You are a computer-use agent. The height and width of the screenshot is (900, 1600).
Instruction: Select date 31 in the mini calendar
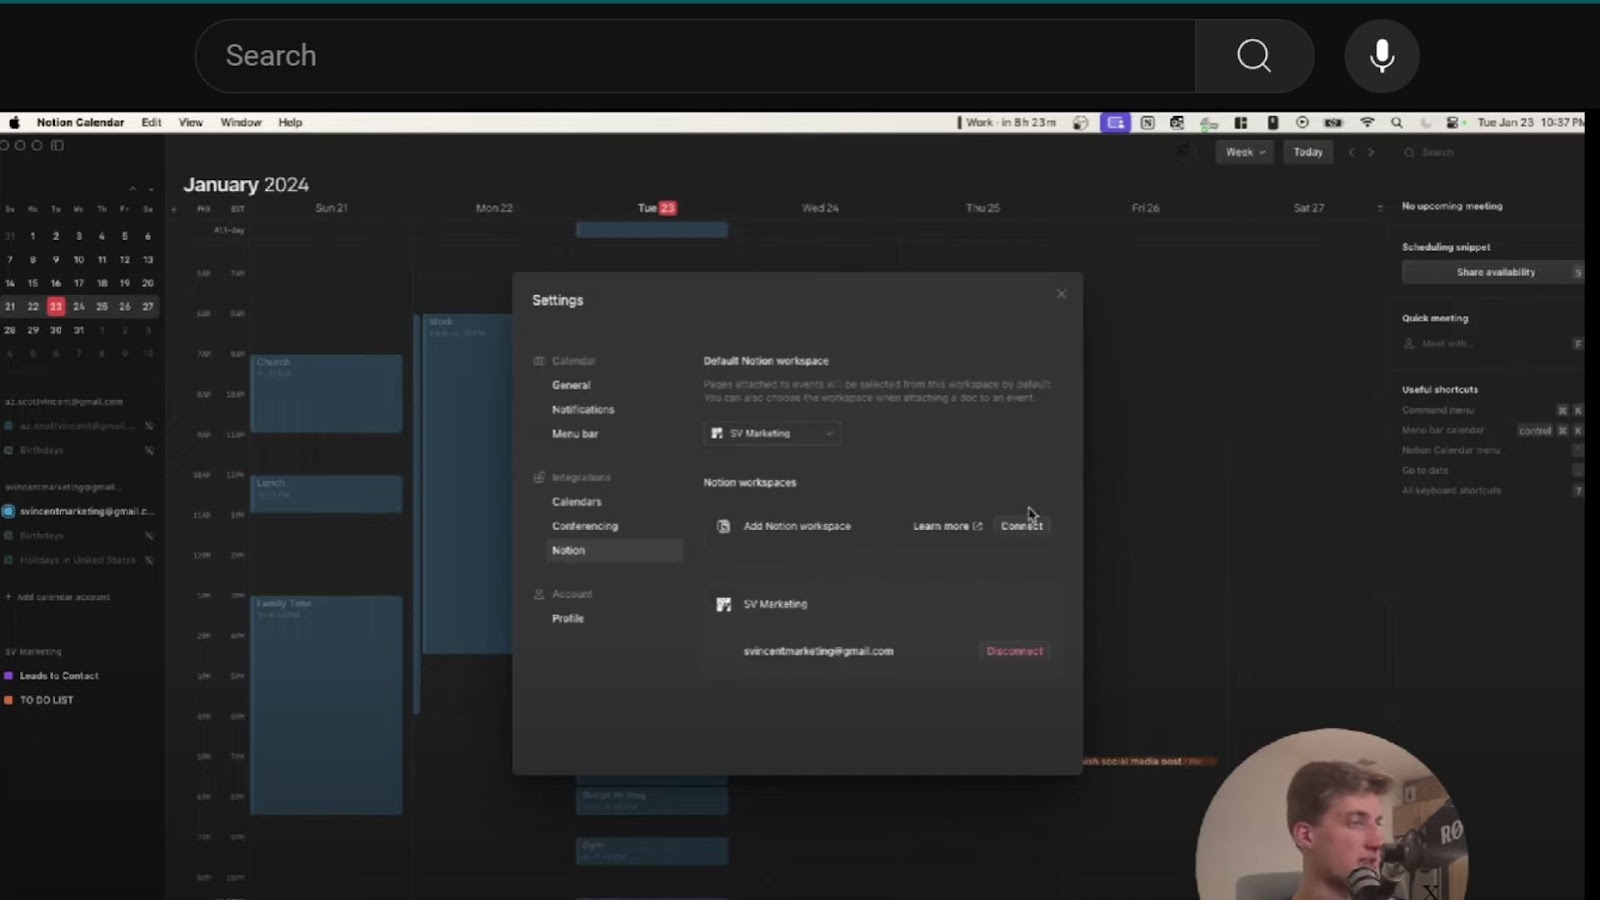(x=79, y=330)
